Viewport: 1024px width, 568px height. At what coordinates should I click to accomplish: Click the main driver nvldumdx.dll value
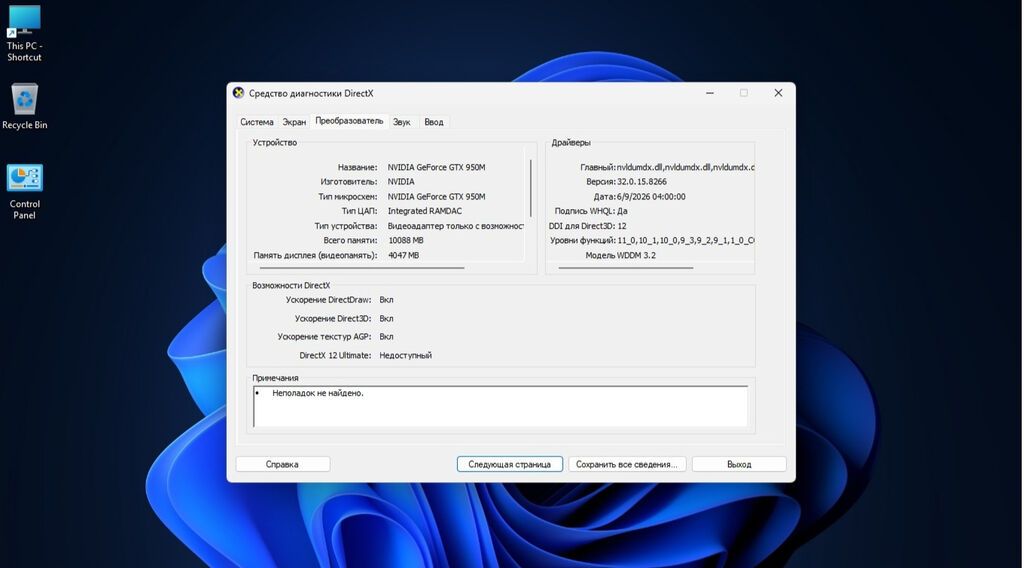pyautogui.click(x=685, y=167)
